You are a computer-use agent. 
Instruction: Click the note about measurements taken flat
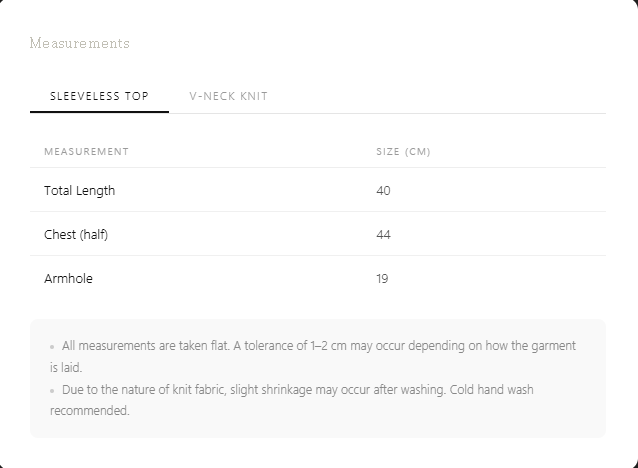(313, 356)
